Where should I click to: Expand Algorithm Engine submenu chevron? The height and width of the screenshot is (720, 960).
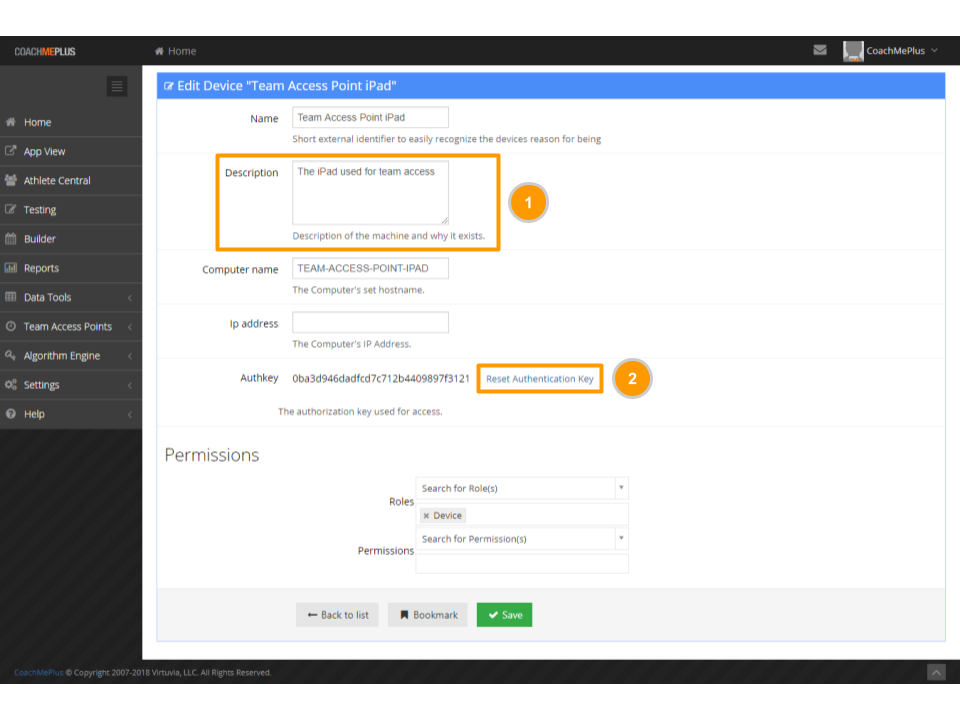click(x=130, y=356)
